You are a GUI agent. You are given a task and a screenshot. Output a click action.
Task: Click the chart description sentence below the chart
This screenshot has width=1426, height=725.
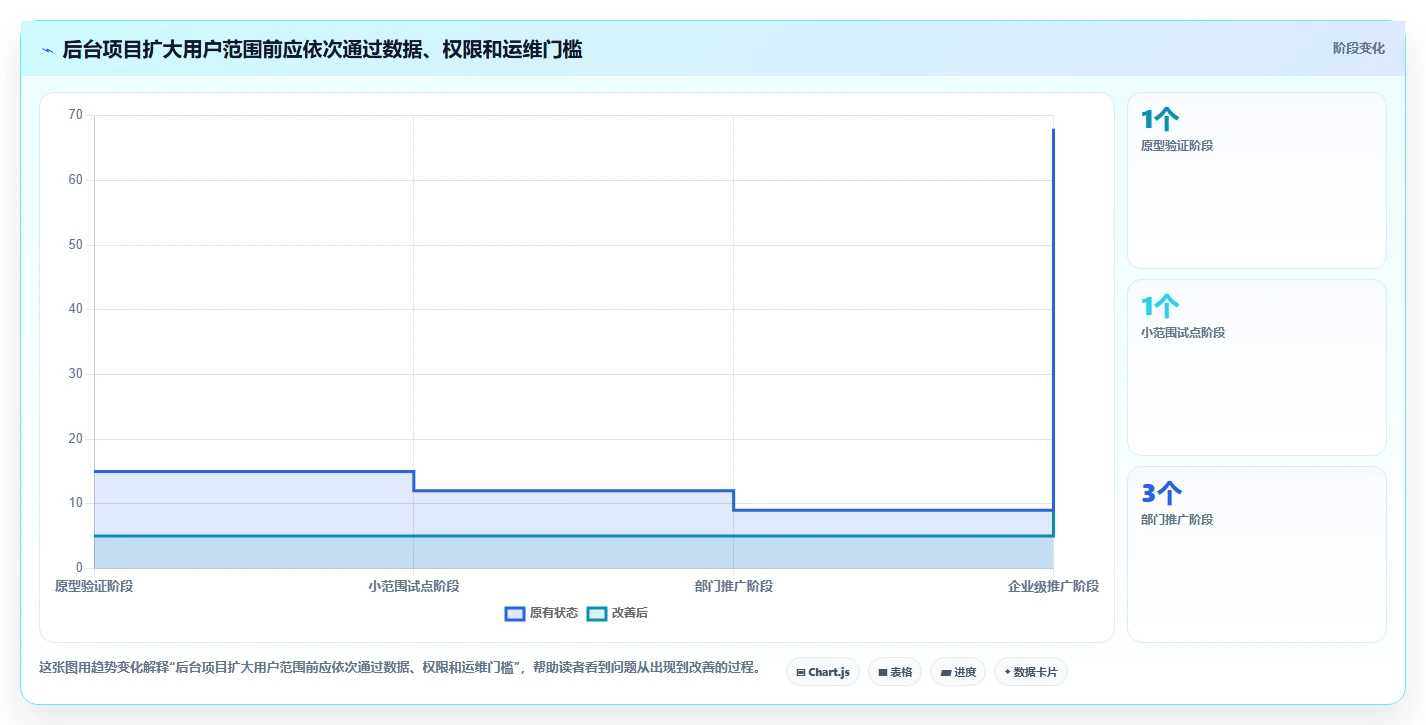point(400,668)
